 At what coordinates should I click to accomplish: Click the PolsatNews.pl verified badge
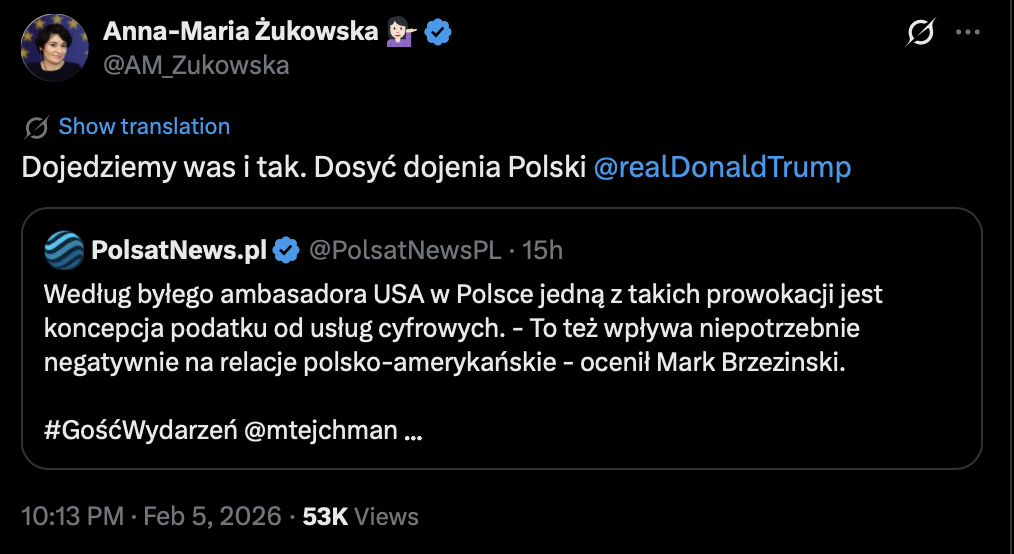pyautogui.click(x=287, y=250)
